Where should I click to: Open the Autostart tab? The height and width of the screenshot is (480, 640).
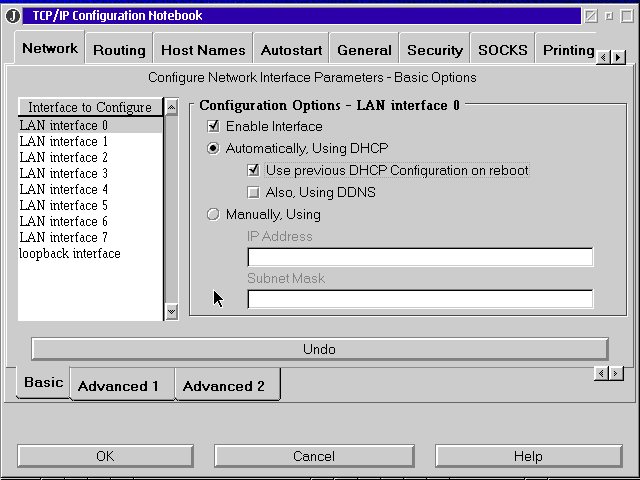pos(291,50)
